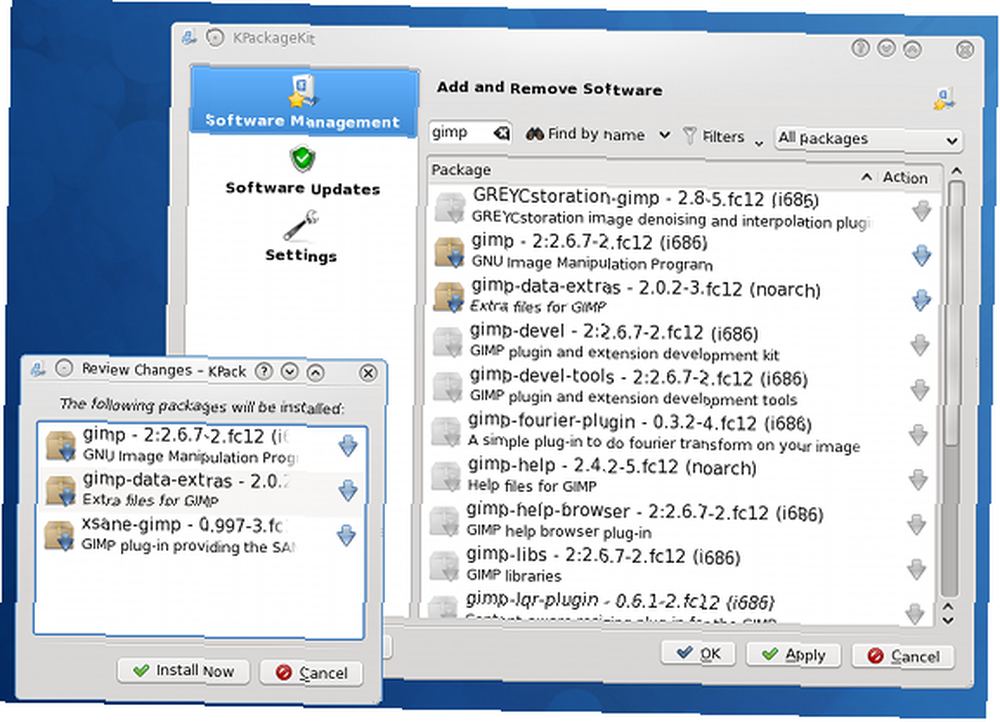Toggle install arrow for gimp-libs
1000x722 pixels.
tap(917, 569)
